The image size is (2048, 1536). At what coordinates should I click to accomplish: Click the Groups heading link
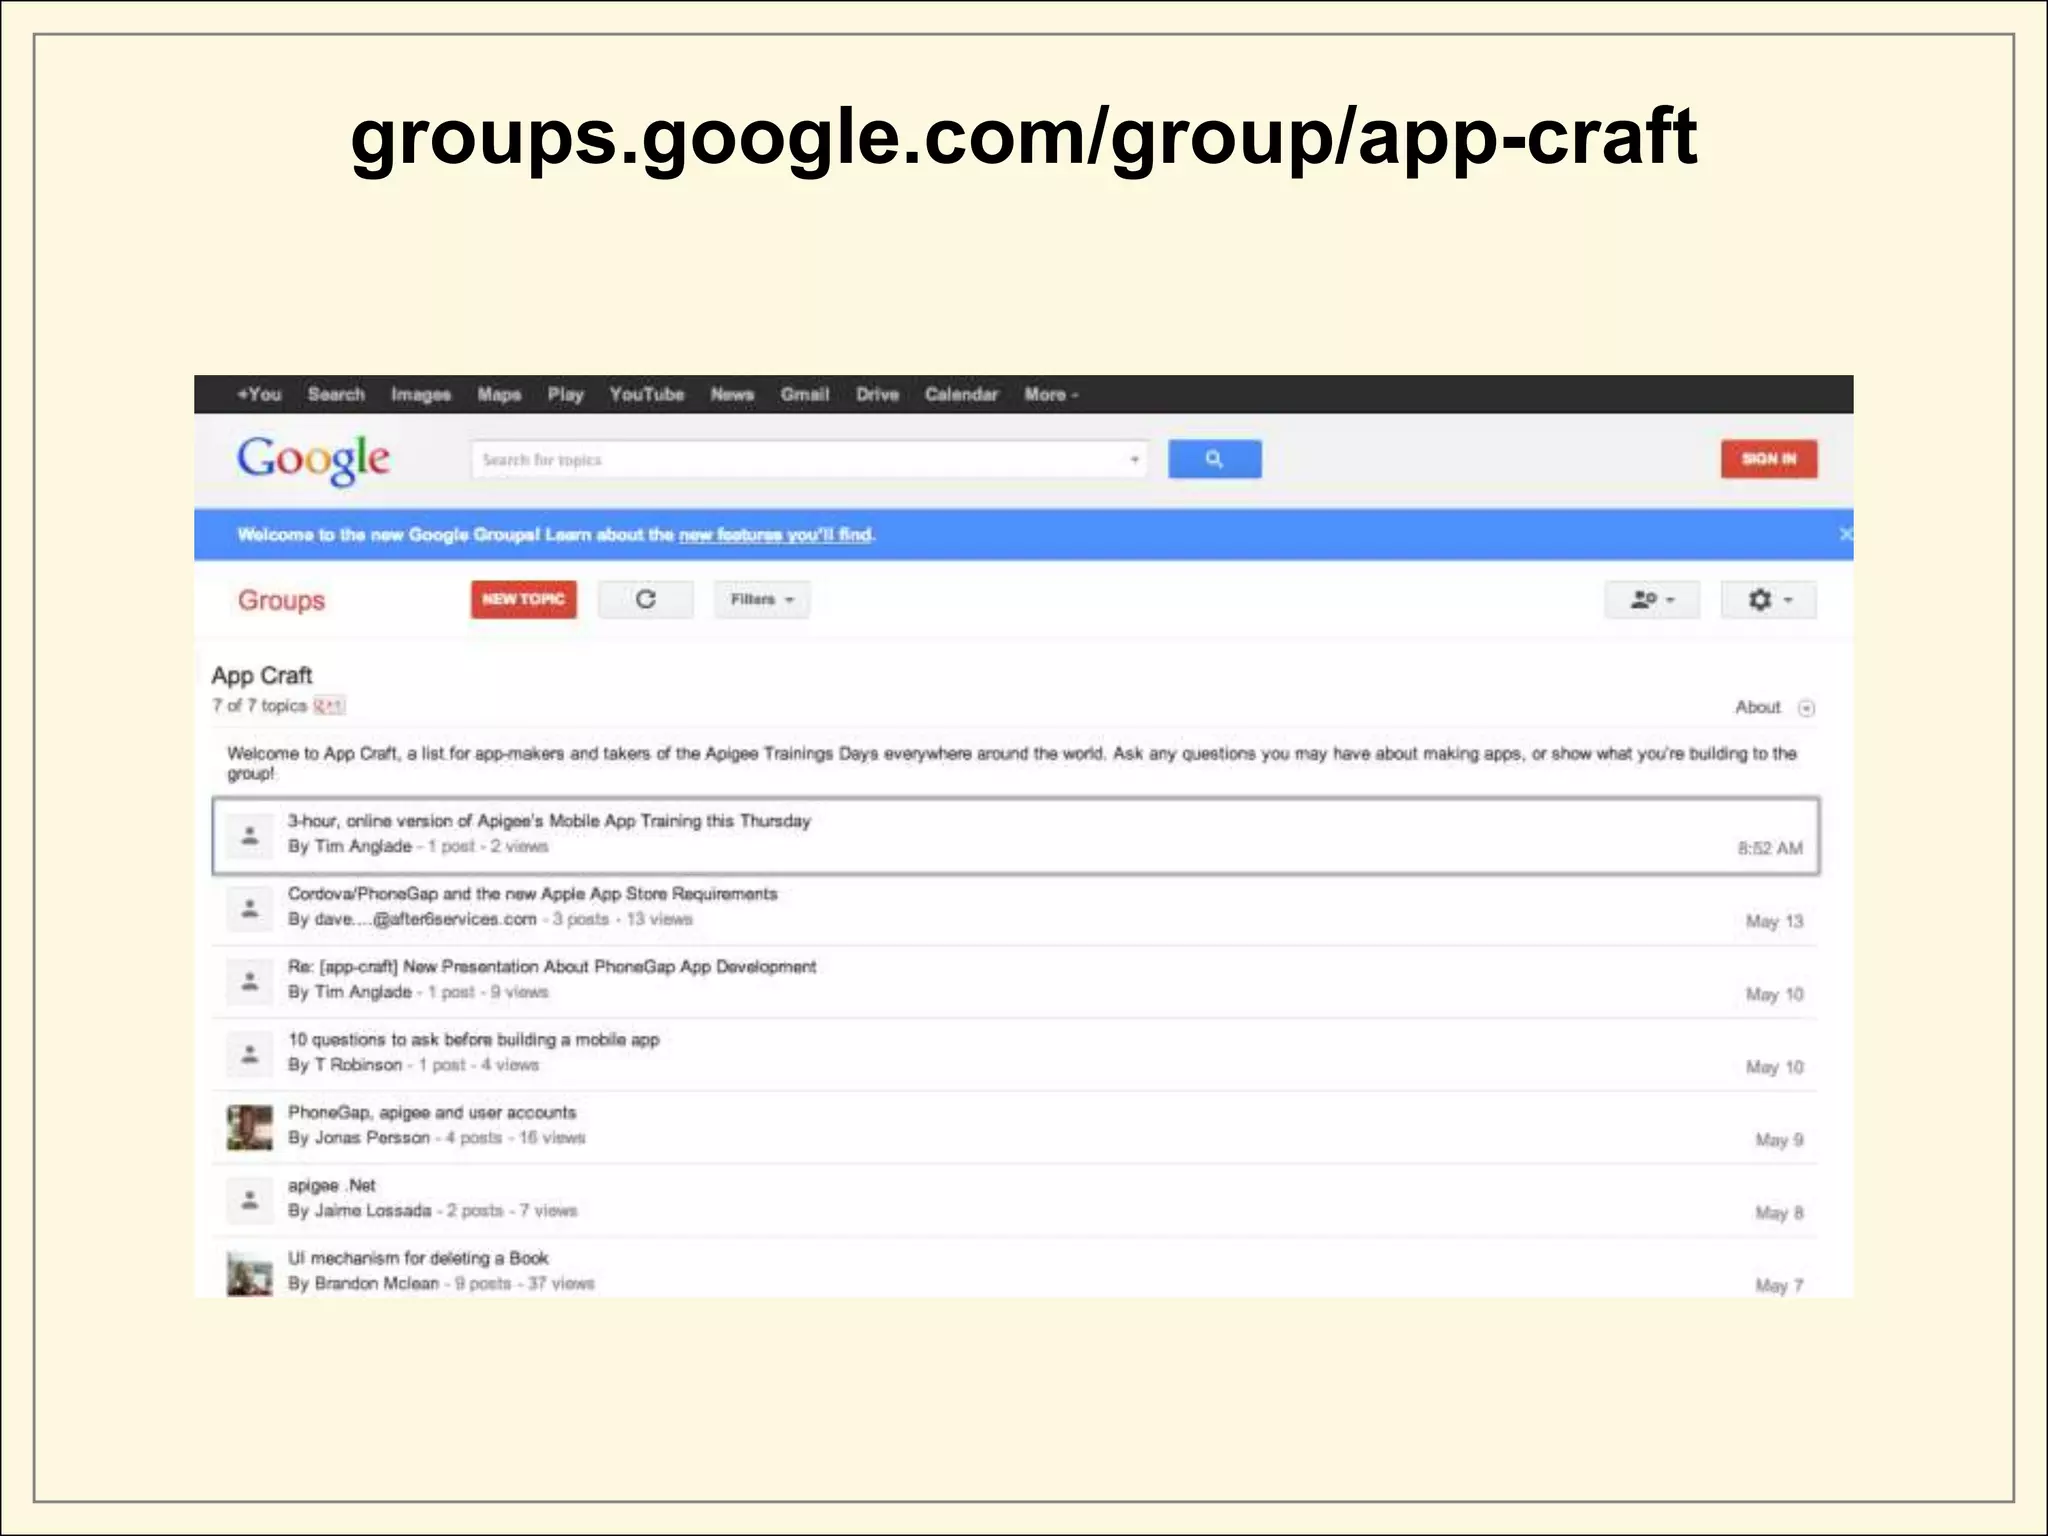281,600
